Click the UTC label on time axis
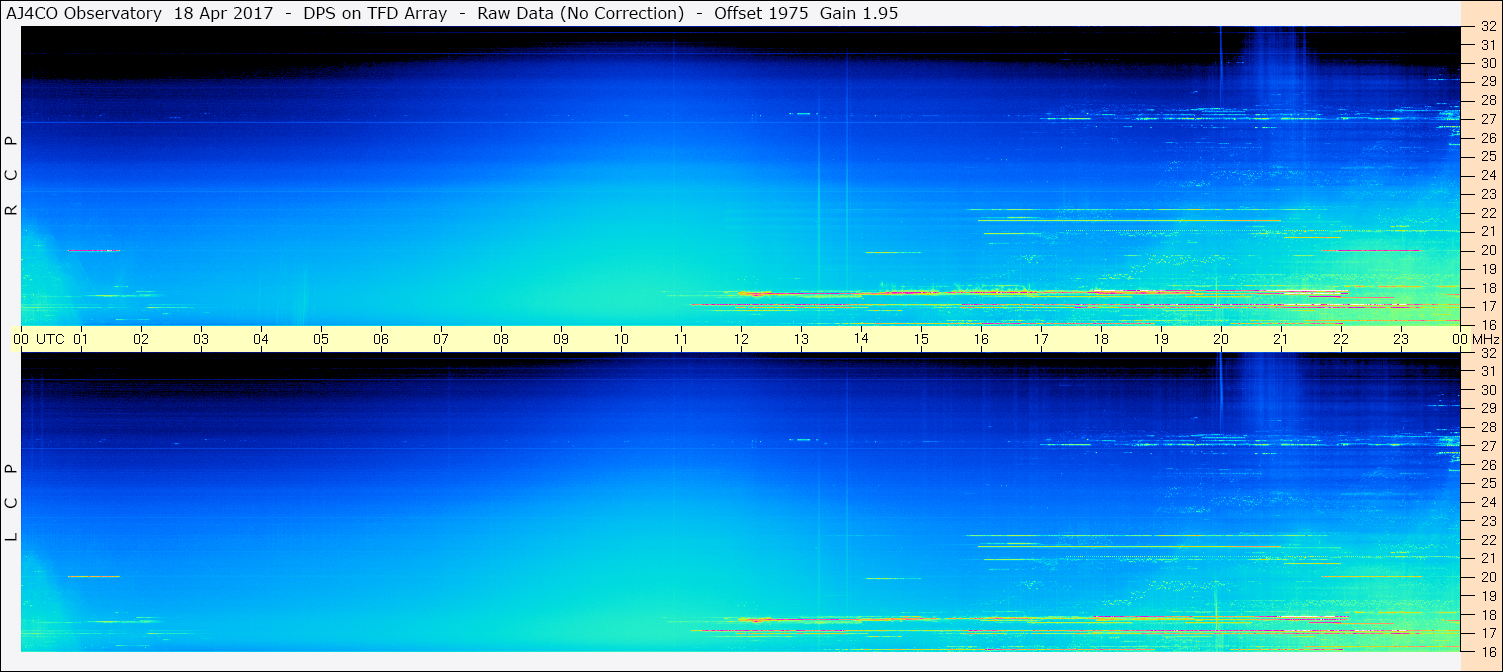 (x=50, y=339)
